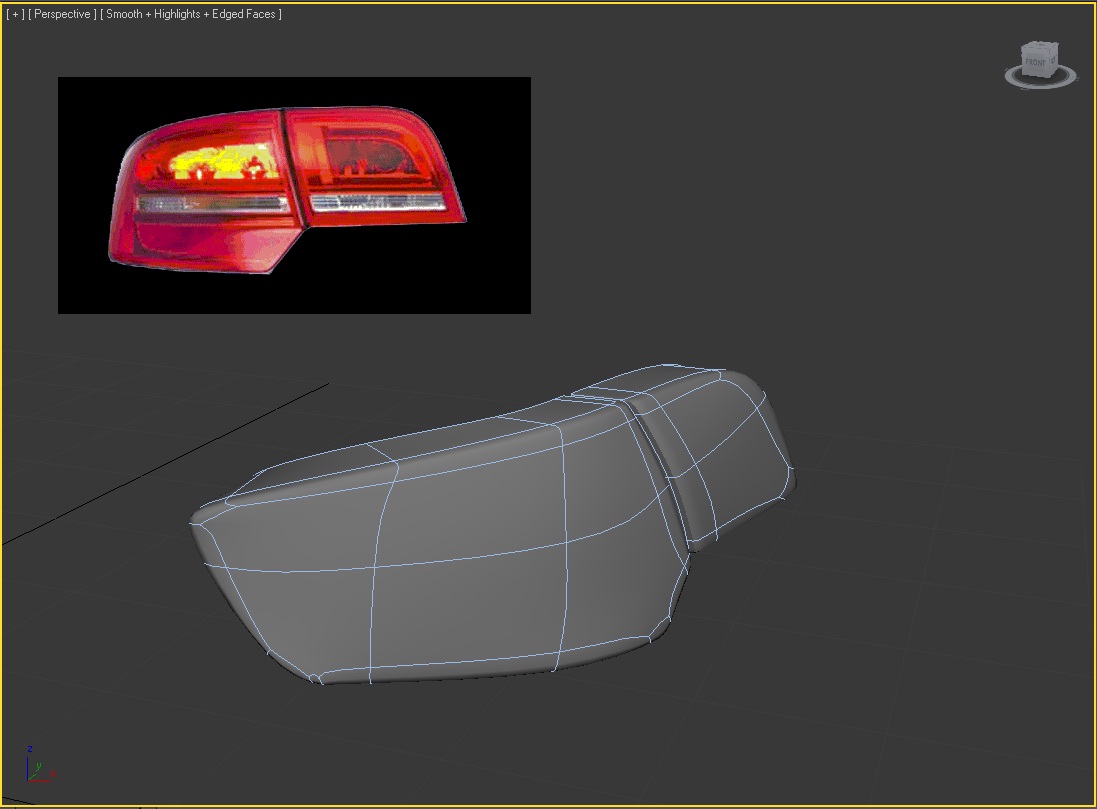Image resolution: width=1097 pixels, height=809 pixels.
Task: Click the ViewCube Front face
Action: coord(1035,62)
